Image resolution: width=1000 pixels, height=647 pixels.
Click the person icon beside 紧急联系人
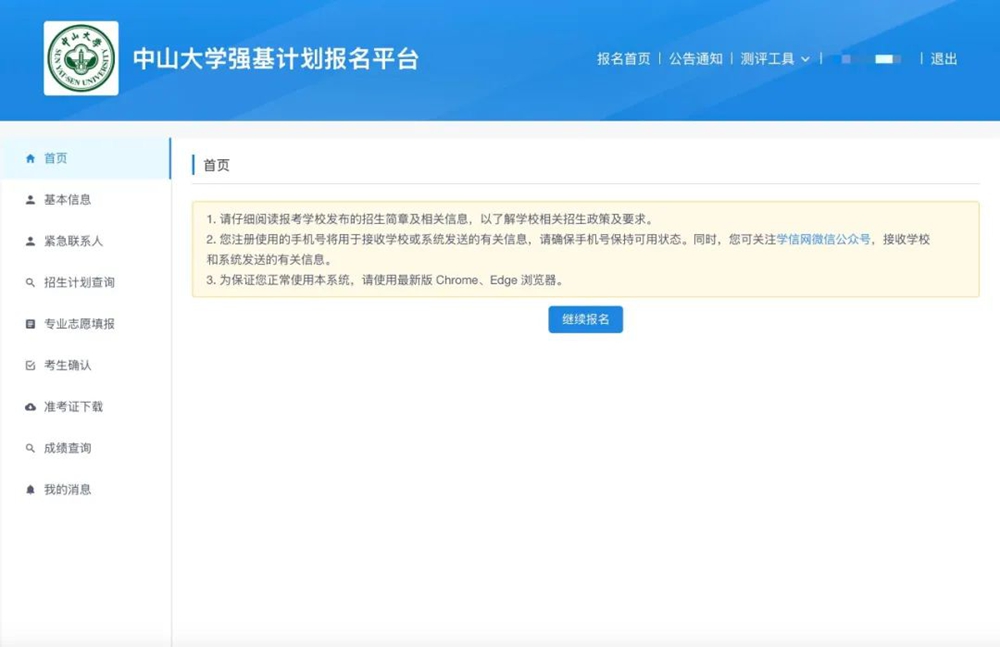coord(30,241)
